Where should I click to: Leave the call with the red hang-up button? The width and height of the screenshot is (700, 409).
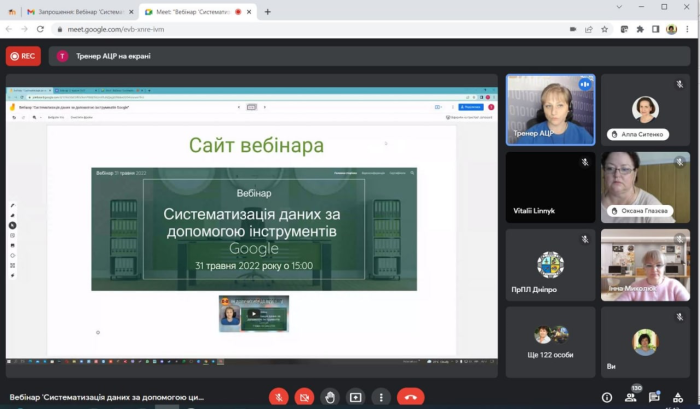pyautogui.click(x=411, y=397)
